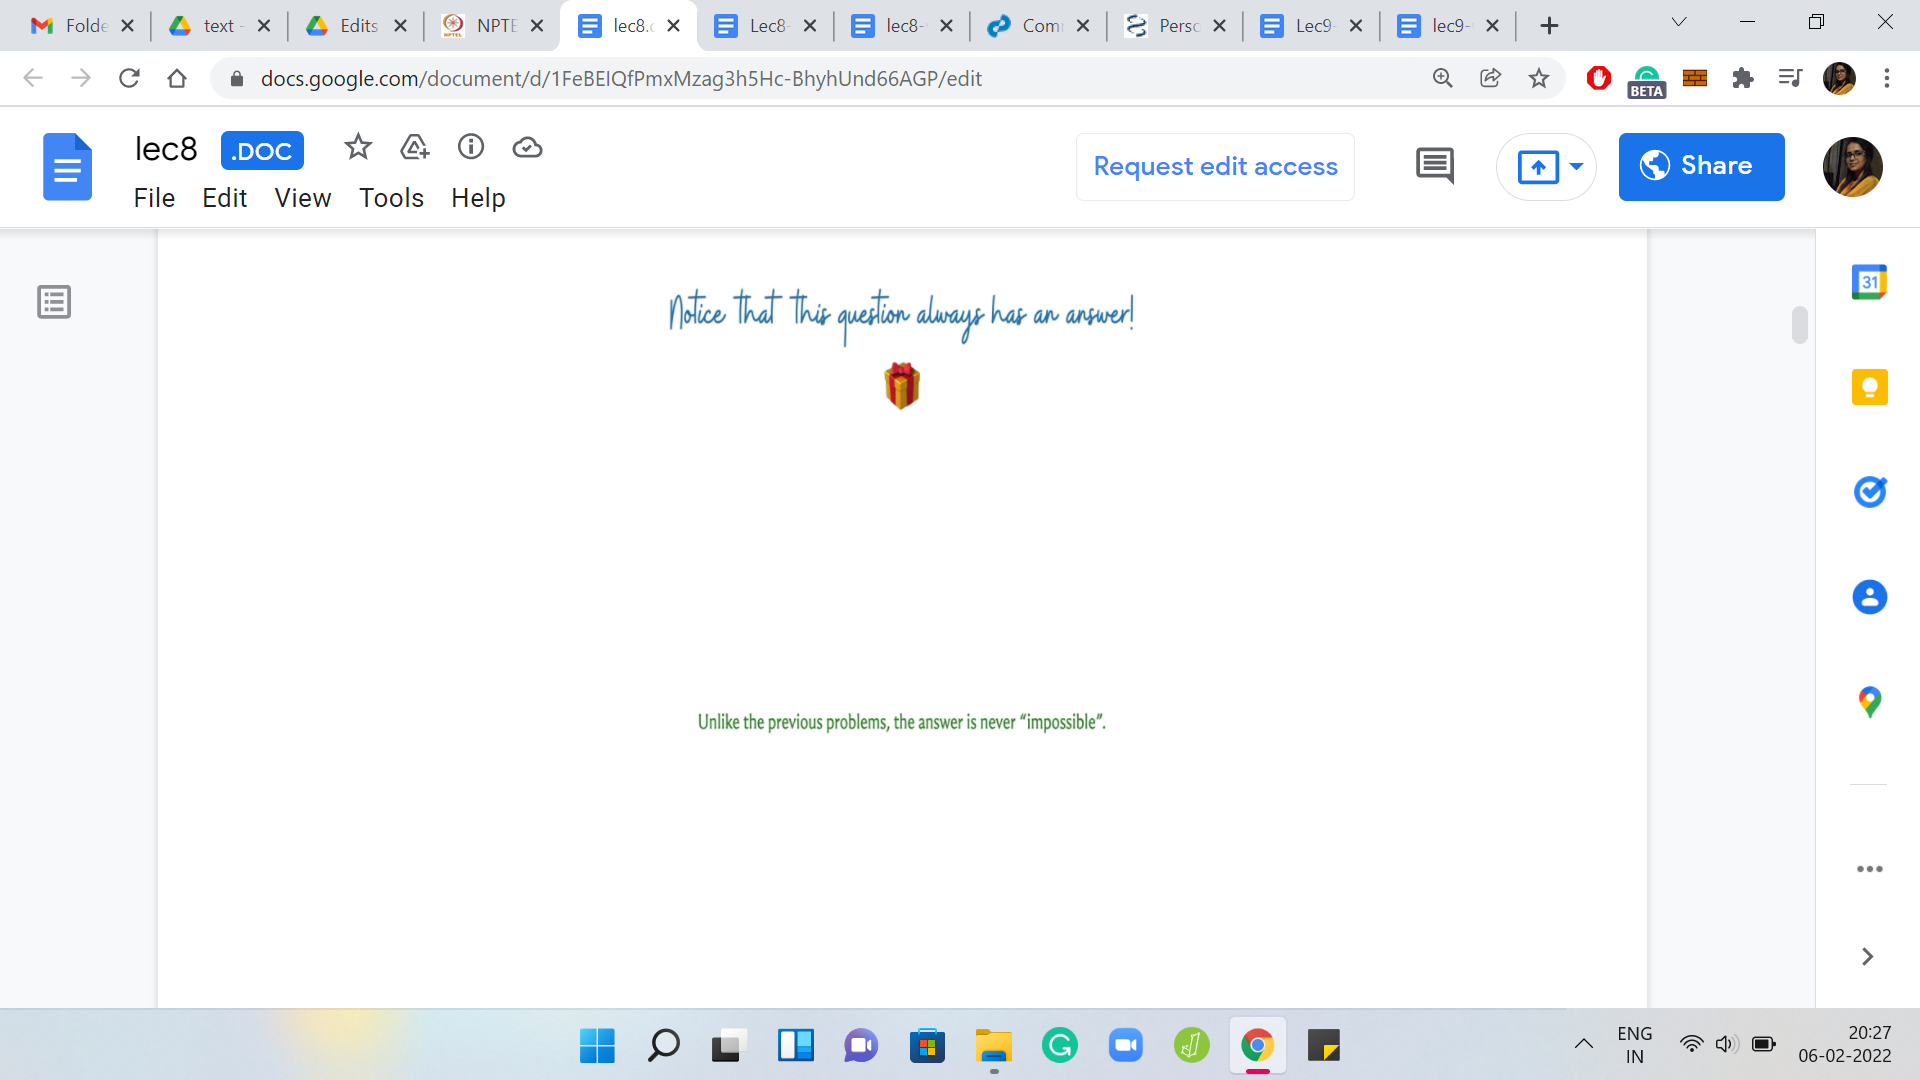
Task: Open Google Calendar side panel
Action: click(1869, 283)
